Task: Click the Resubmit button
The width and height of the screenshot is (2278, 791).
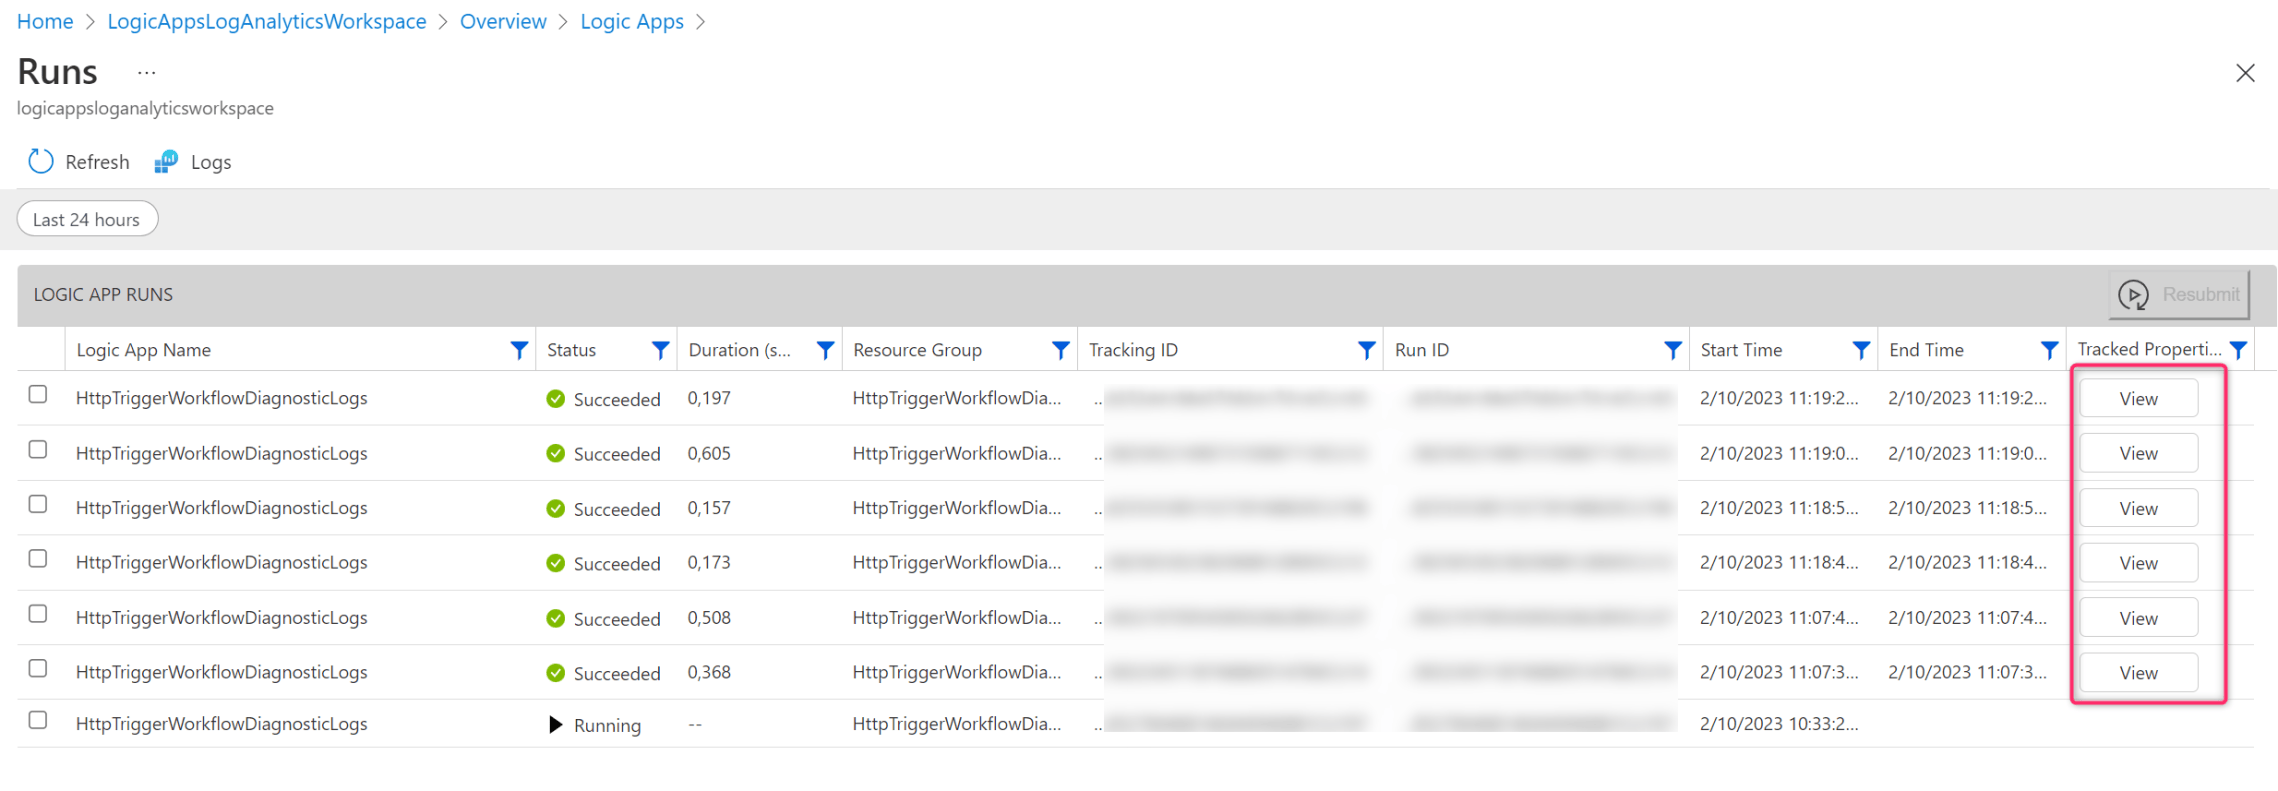Action: click(x=2179, y=294)
